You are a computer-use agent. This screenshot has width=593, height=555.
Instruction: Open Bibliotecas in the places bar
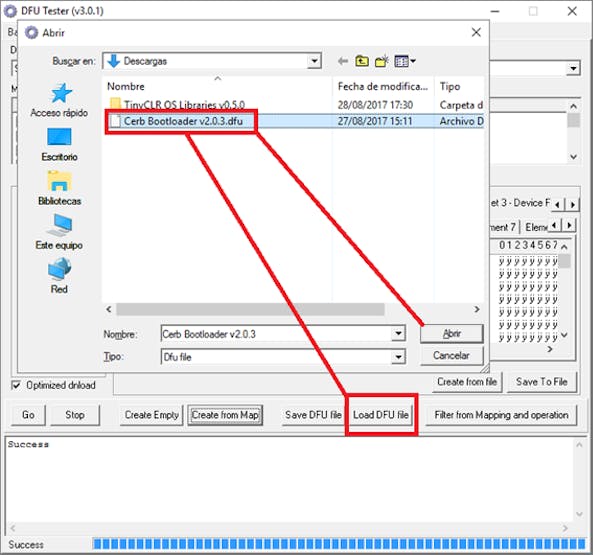click(x=59, y=188)
